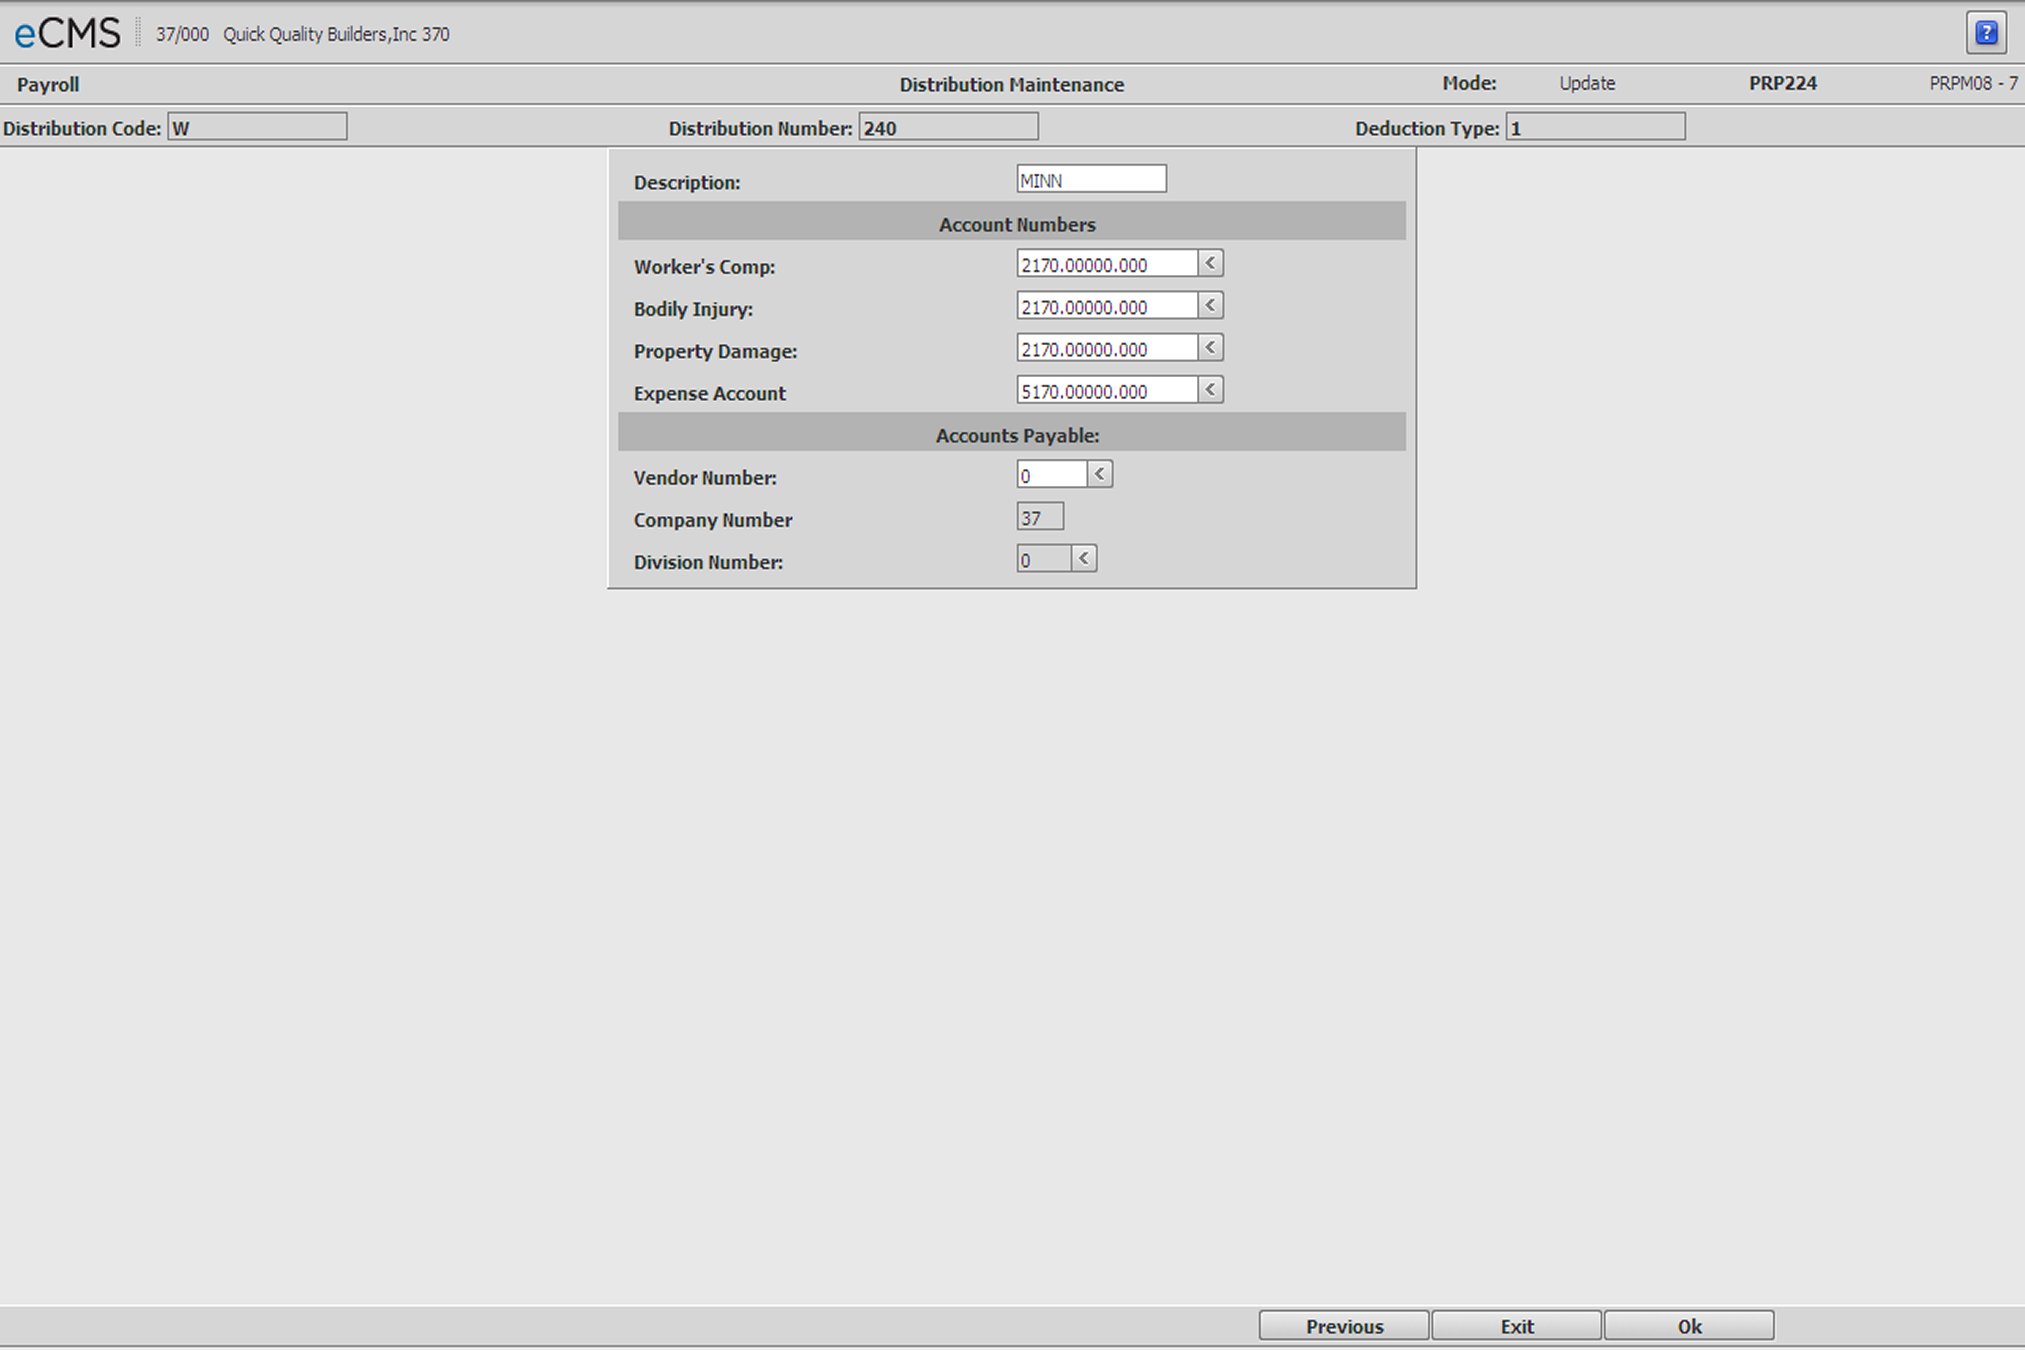This screenshot has height=1350, width=2025.
Task: Open lookup for Expense Account
Action: (1210, 389)
